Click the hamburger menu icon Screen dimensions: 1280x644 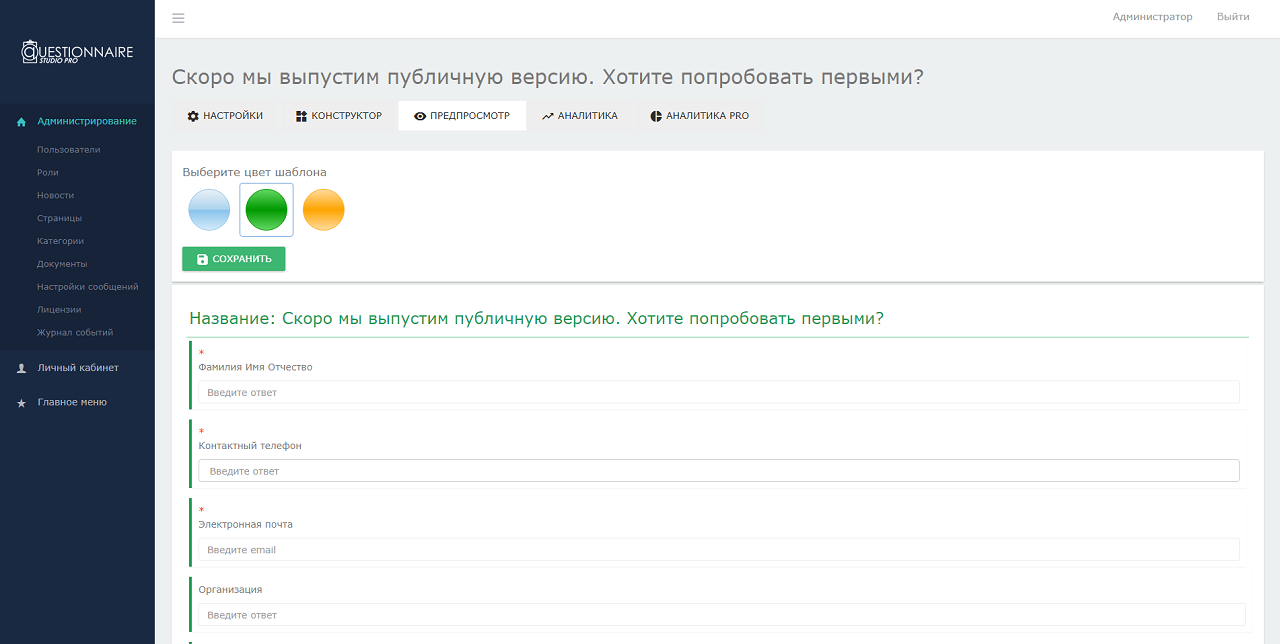tap(178, 17)
